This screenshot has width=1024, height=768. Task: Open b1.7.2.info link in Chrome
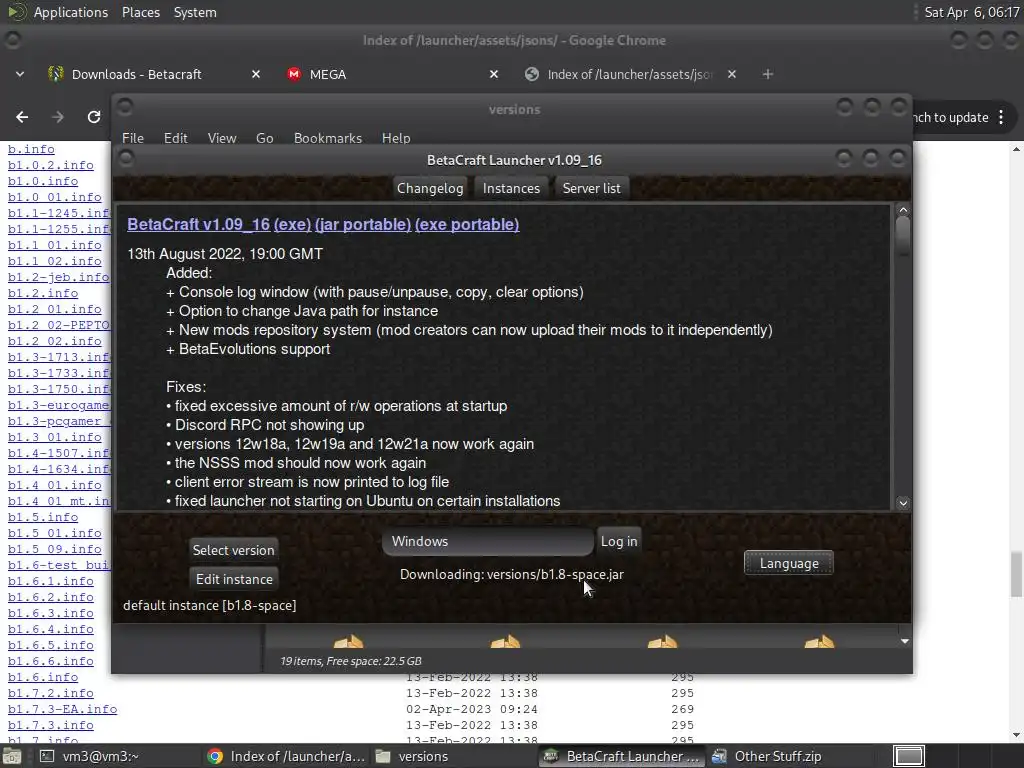(51, 693)
